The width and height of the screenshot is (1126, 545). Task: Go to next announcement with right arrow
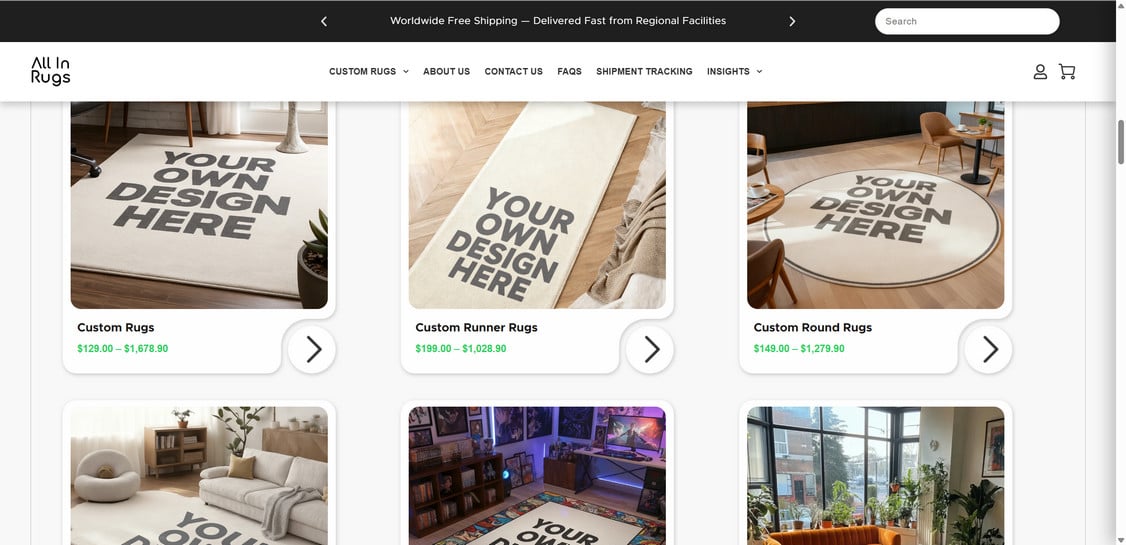[x=792, y=22]
